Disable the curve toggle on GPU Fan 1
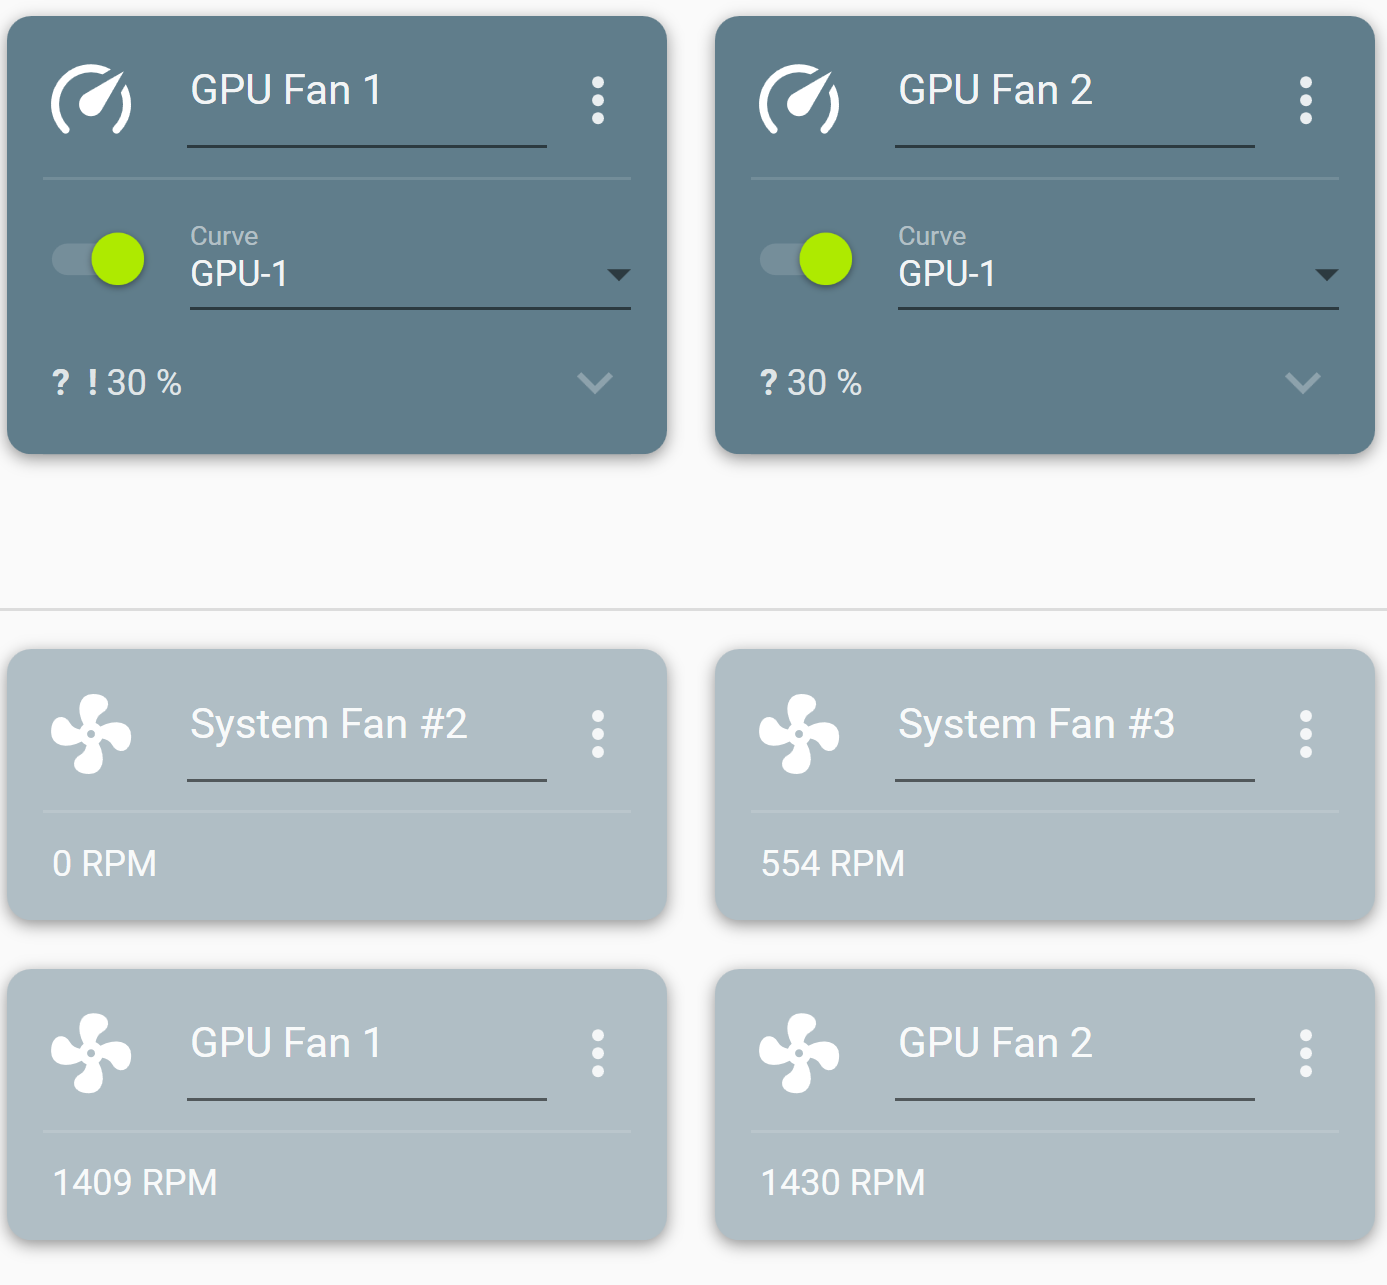This screenshot has height=1285, width=1387. point(97,259)
